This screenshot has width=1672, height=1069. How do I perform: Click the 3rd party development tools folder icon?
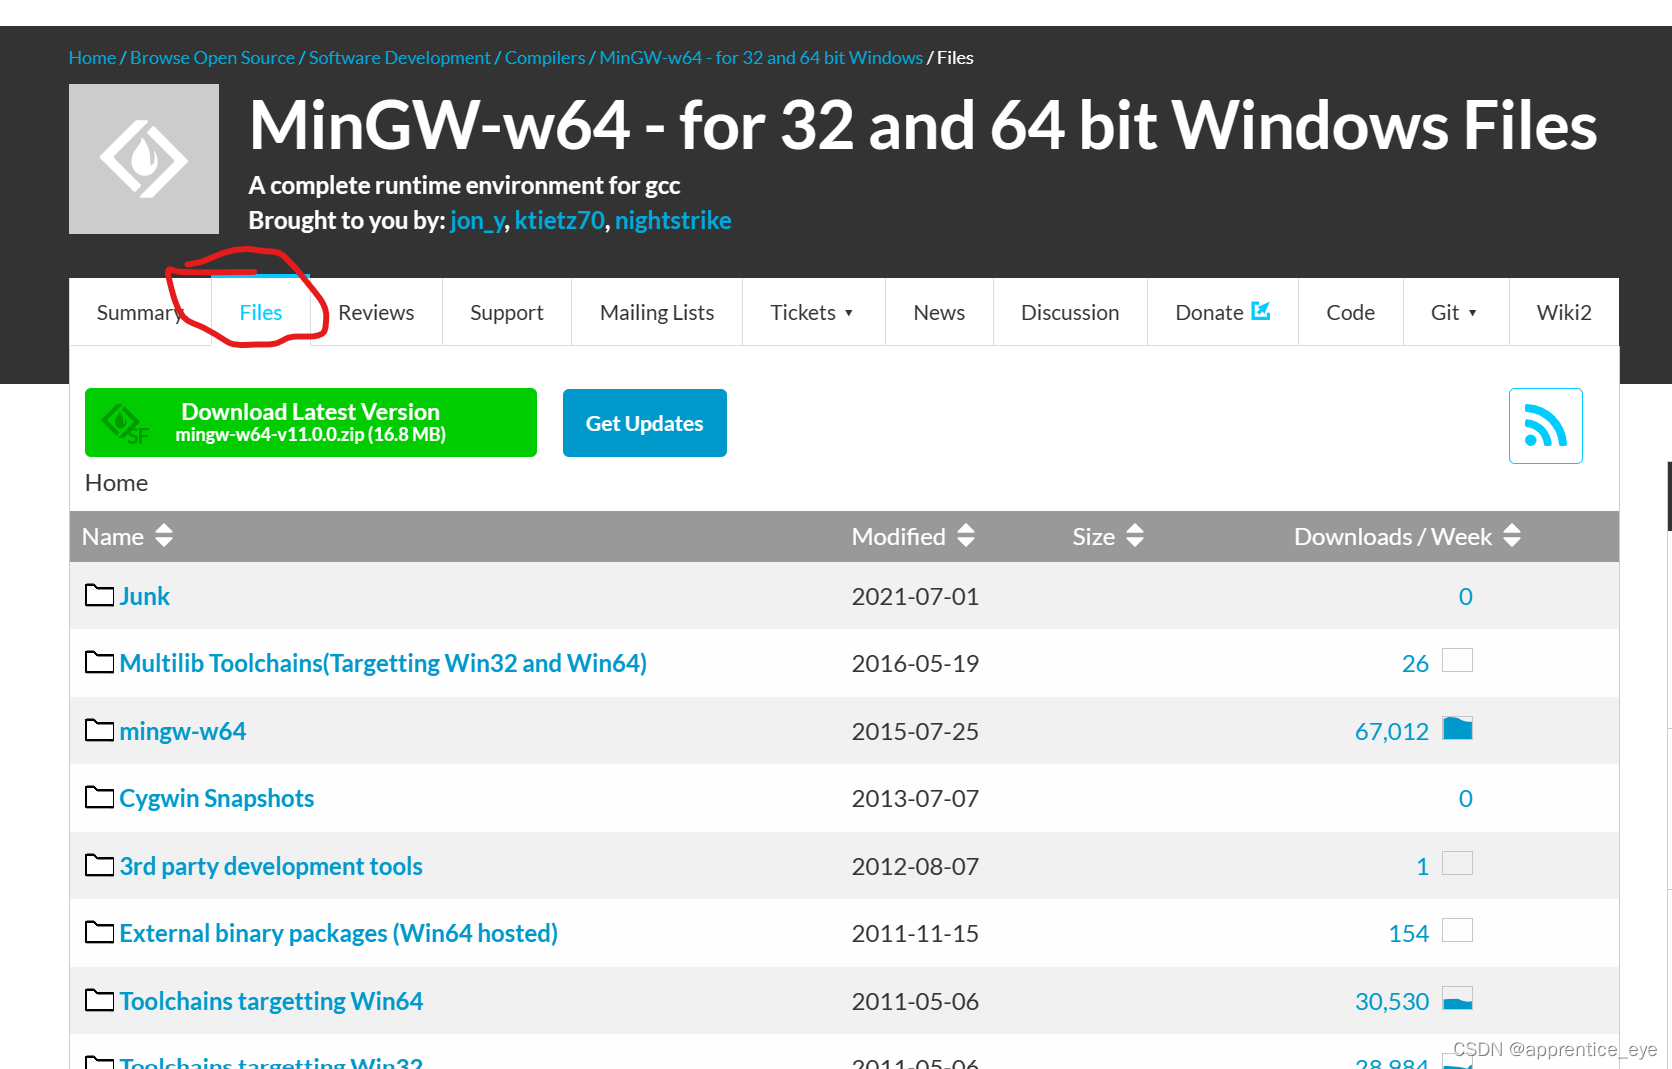(x=99, y=865)
